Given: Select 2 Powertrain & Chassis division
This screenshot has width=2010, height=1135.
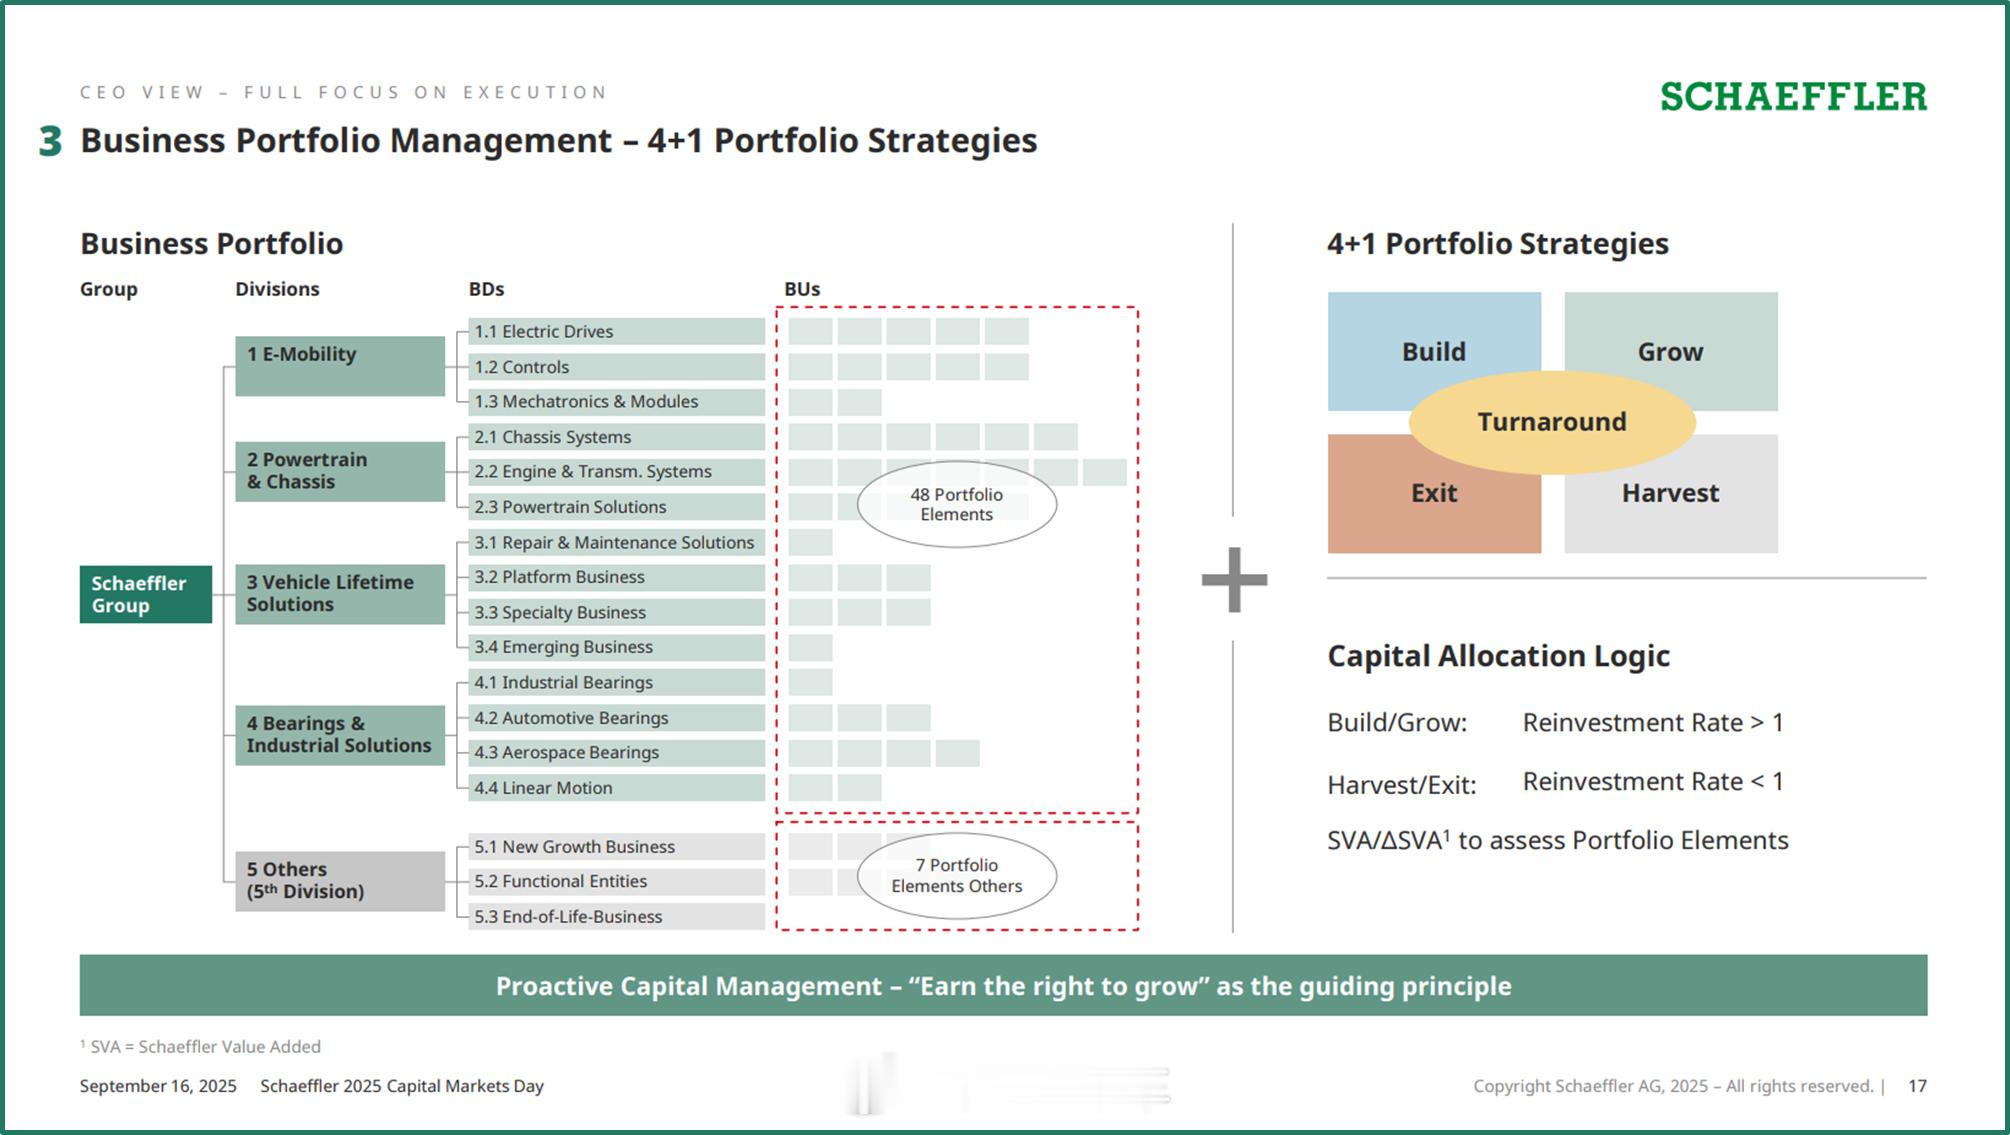Looking at the screenshot, I should tap(340, 471).
